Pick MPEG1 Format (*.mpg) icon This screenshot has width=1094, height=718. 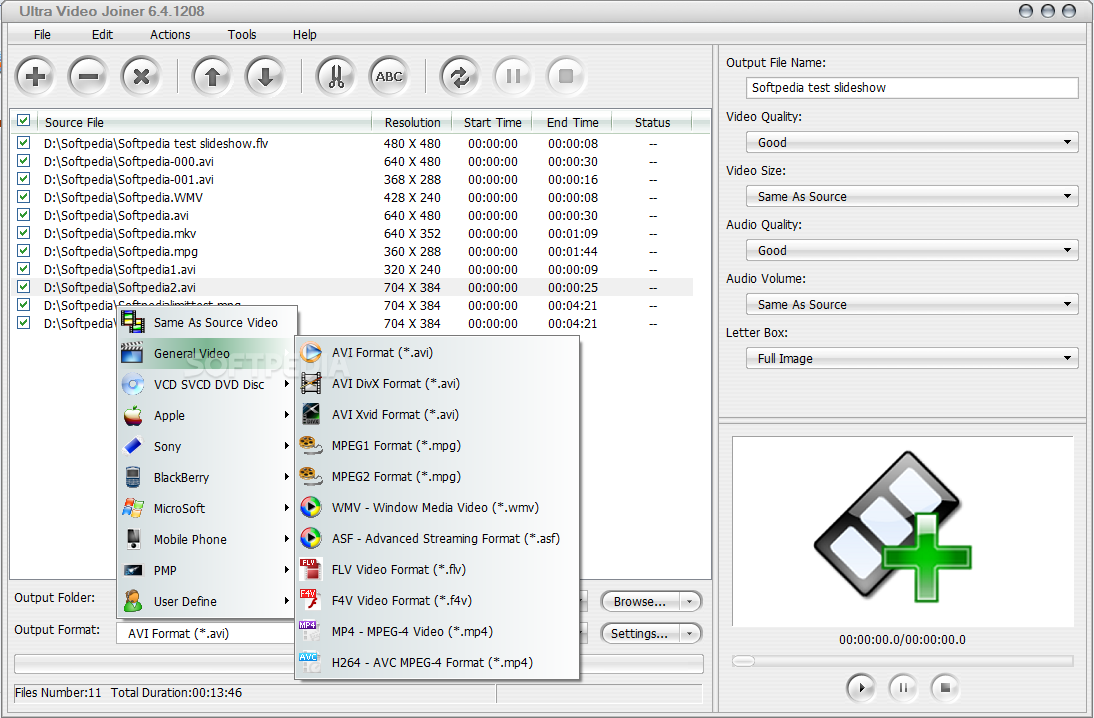(x=310, y=445)
